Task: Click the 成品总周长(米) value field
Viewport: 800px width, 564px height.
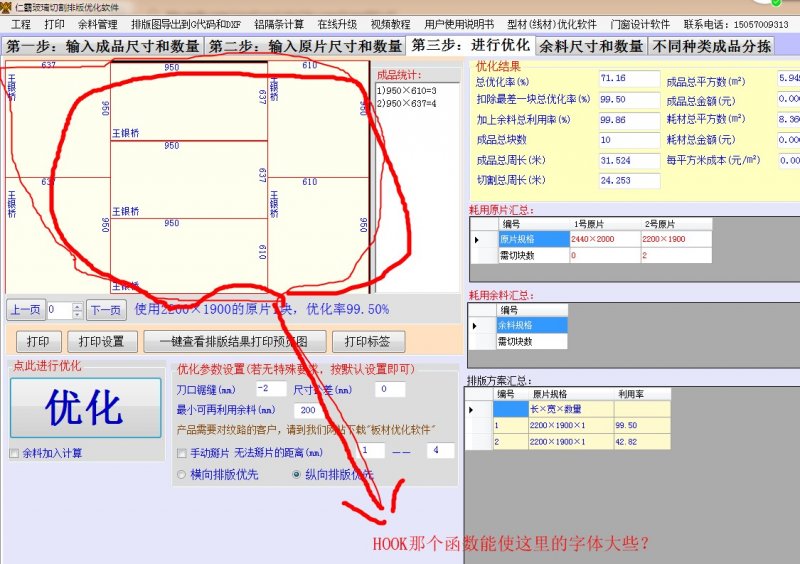Action: 630,160
